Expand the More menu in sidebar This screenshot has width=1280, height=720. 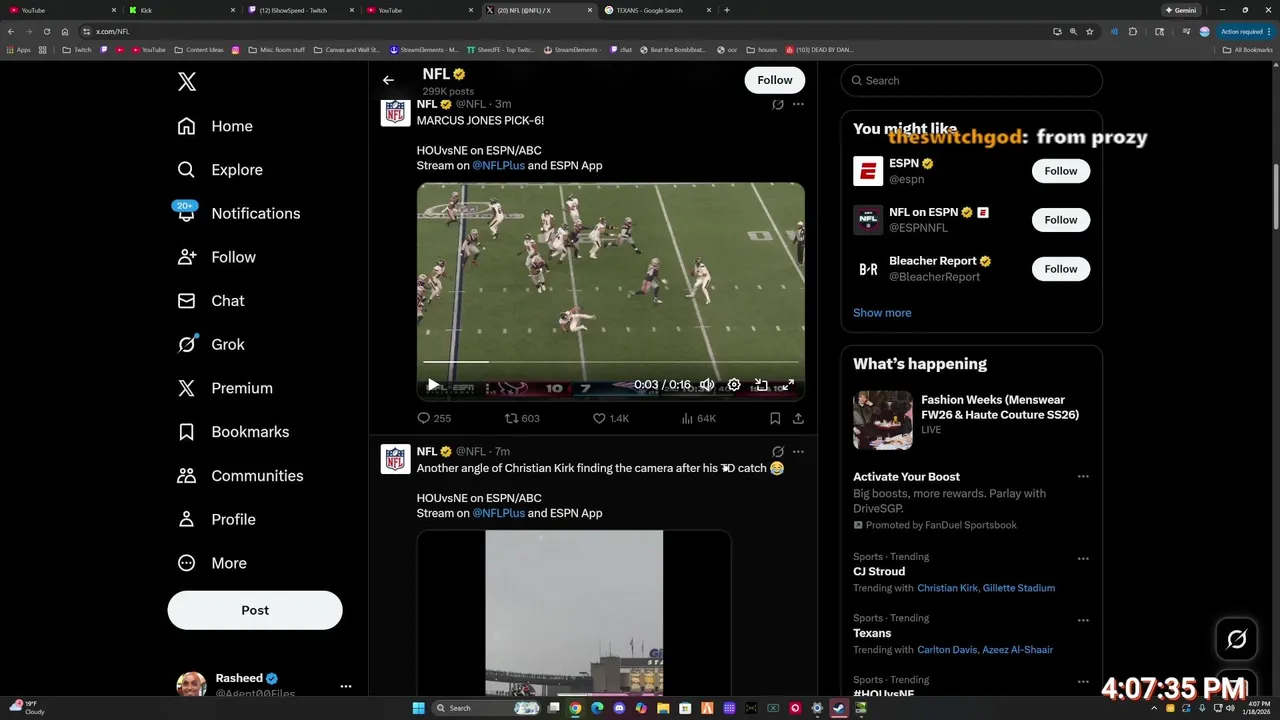pyautogui.click(x=212, y=563)
